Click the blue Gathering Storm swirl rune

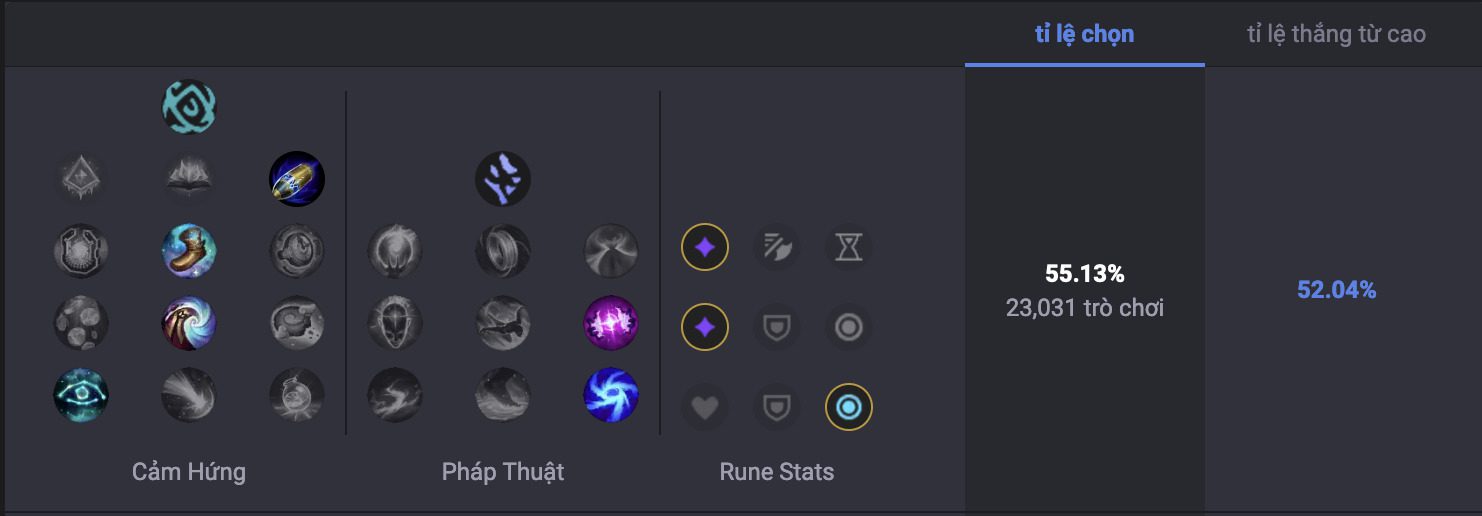coord(611,395)
